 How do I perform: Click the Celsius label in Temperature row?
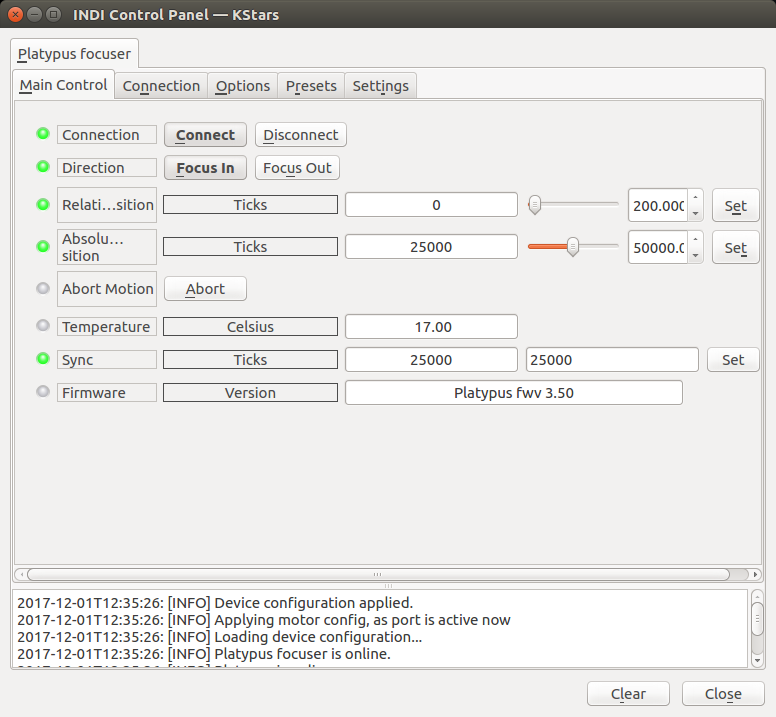click(250, 327)
